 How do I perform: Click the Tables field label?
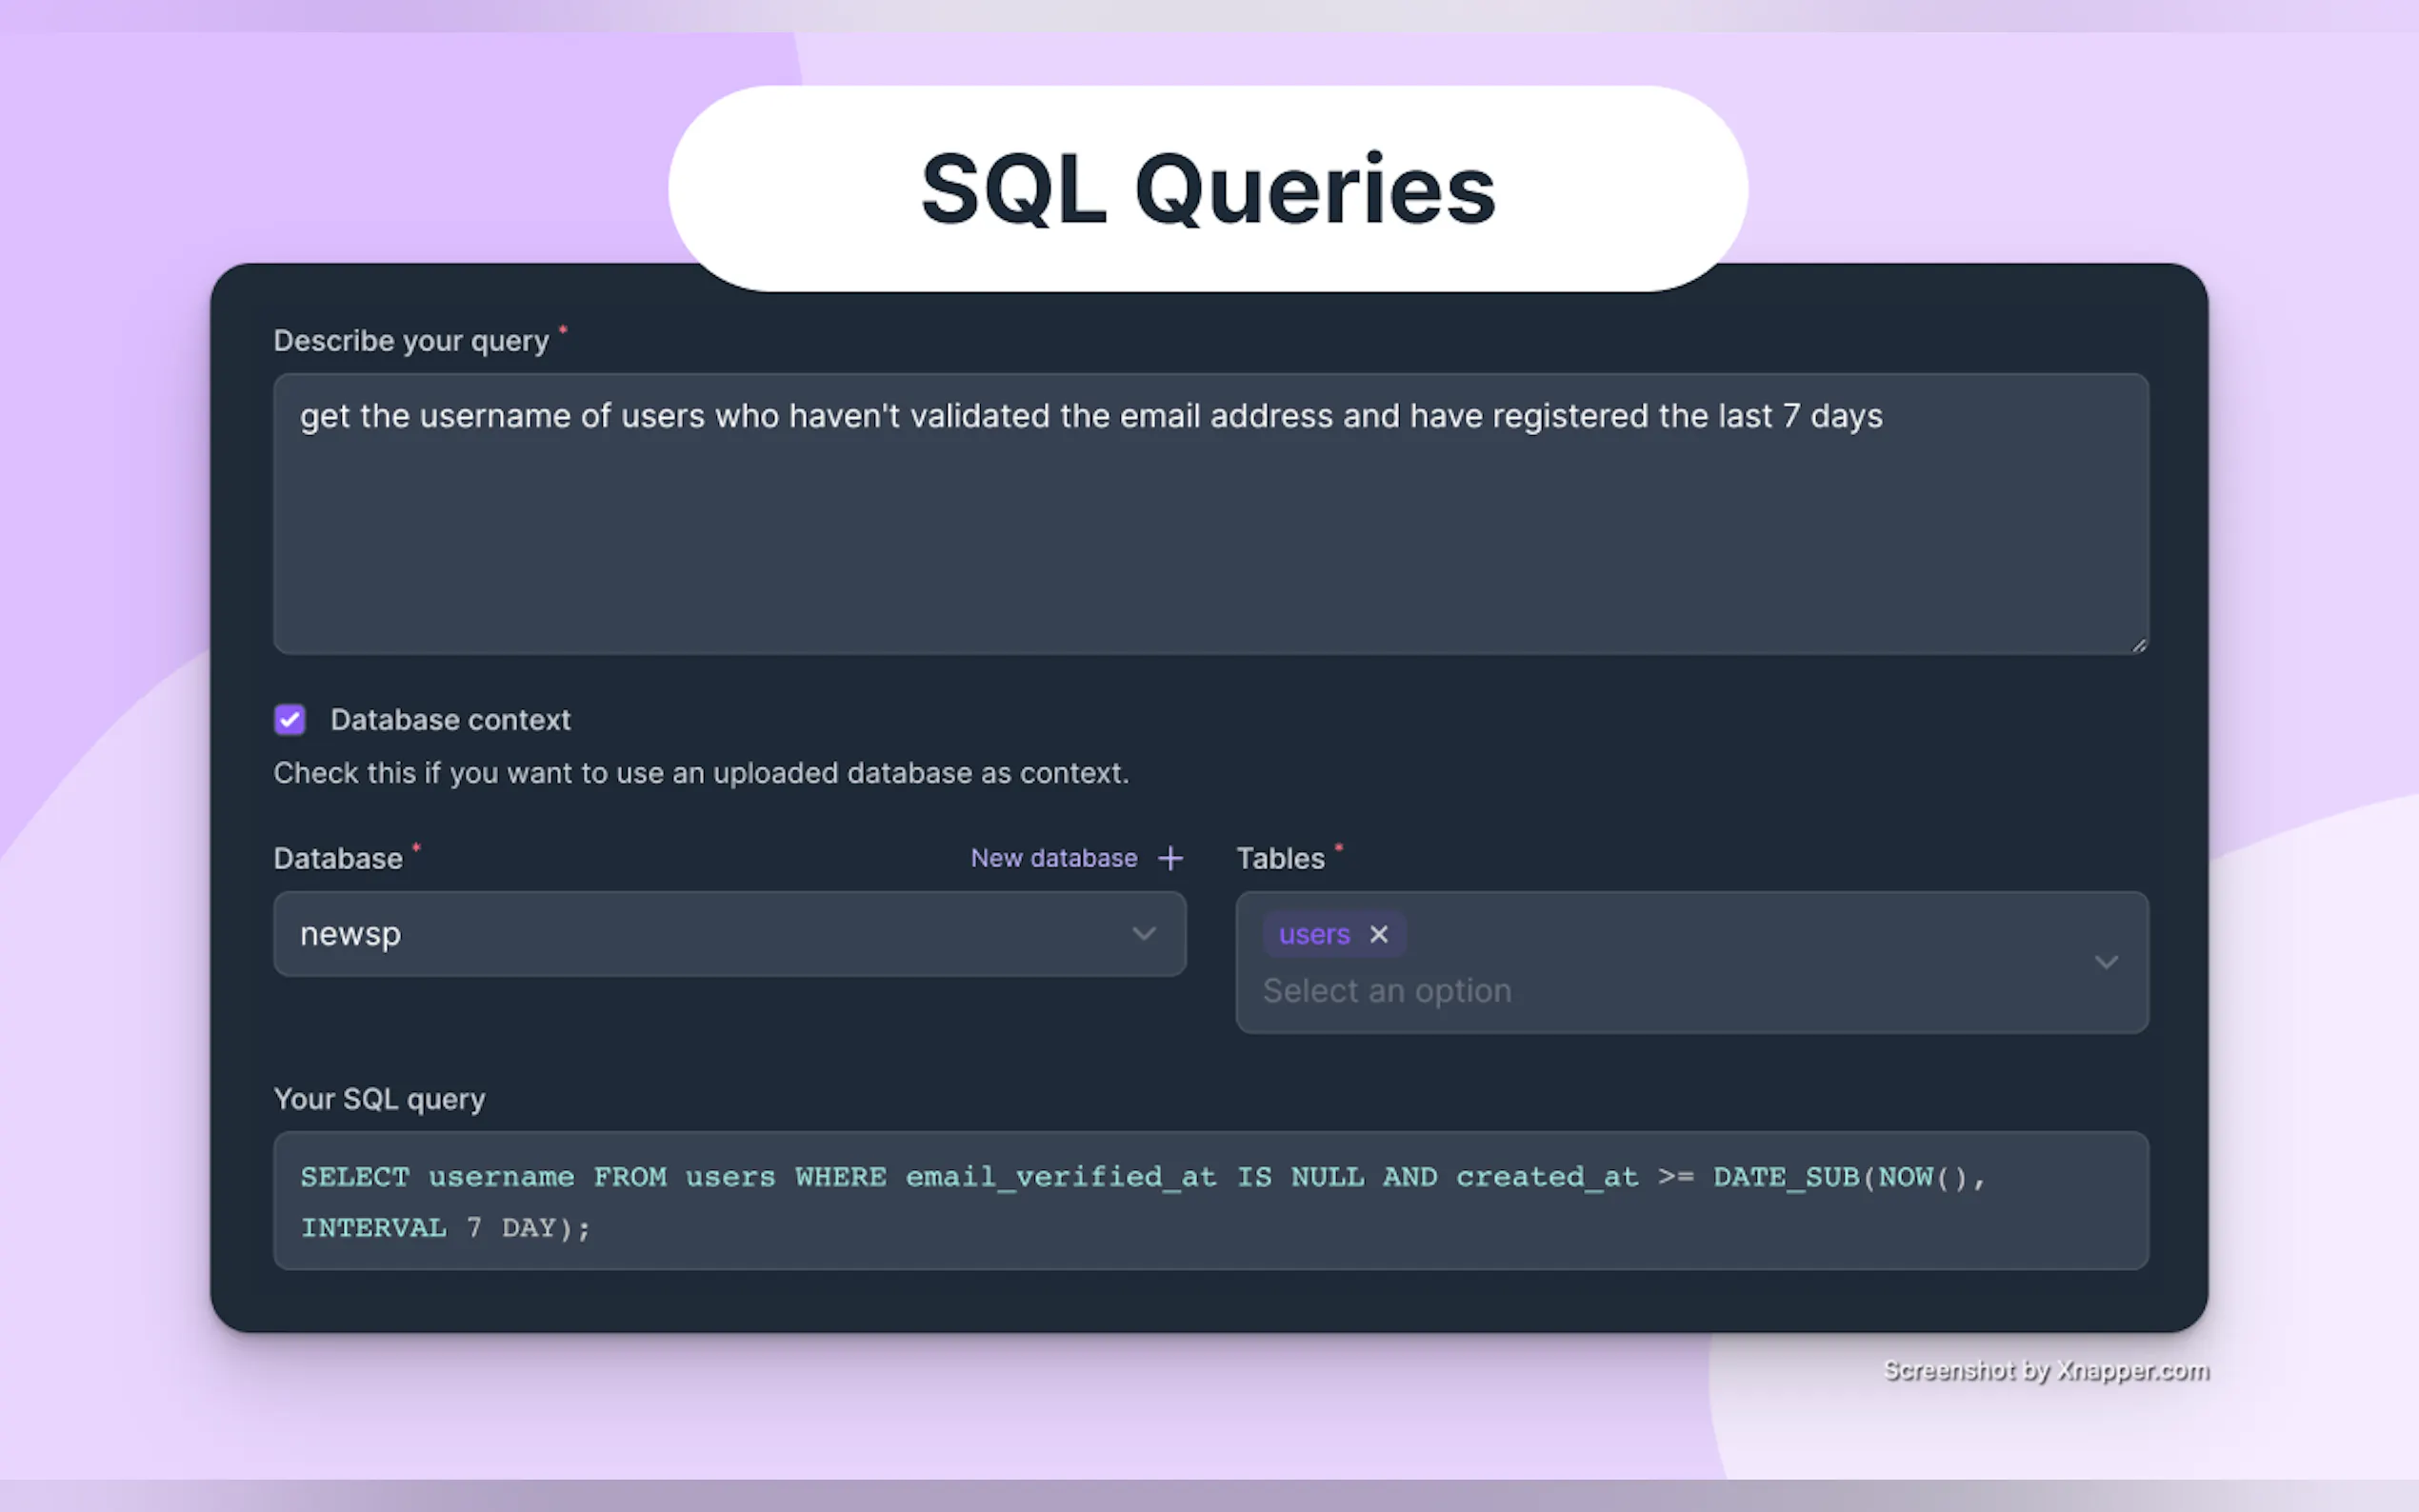[x=1280, y=858]
